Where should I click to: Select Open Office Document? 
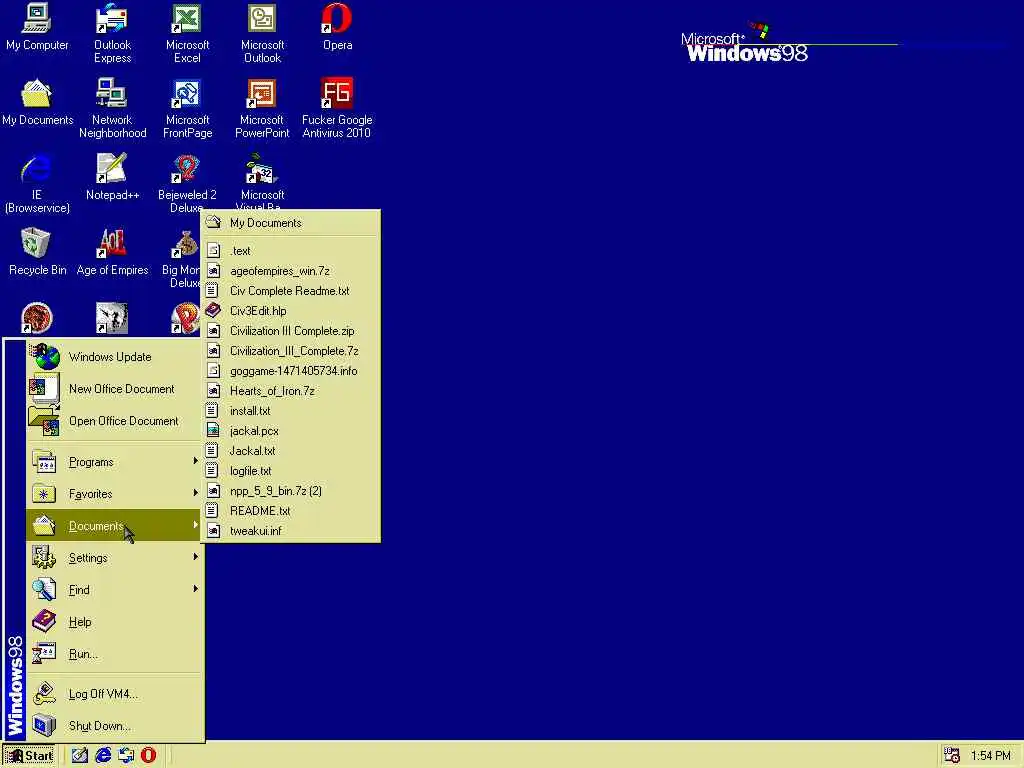[114, 421]
